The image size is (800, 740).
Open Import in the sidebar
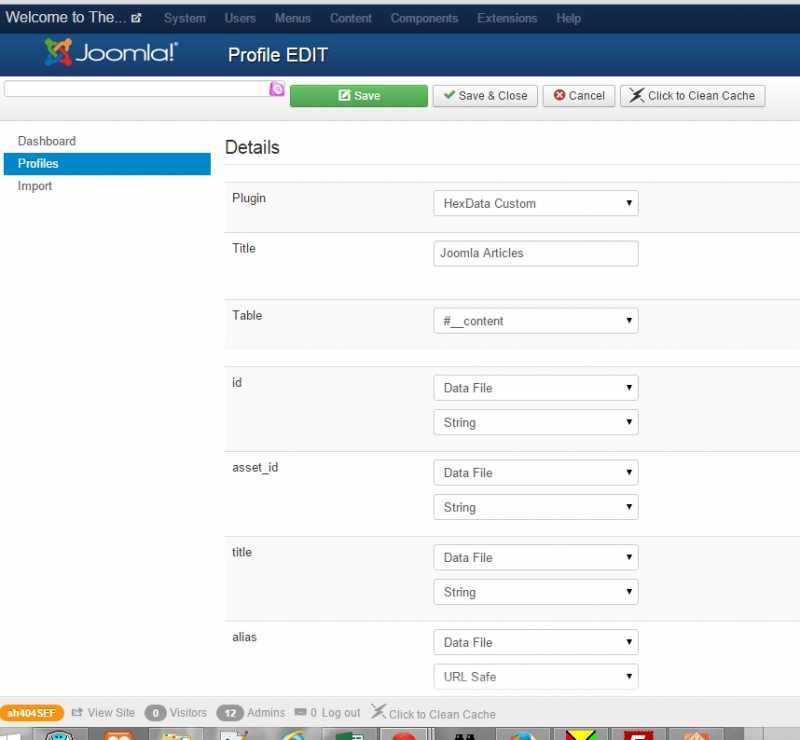35,186
